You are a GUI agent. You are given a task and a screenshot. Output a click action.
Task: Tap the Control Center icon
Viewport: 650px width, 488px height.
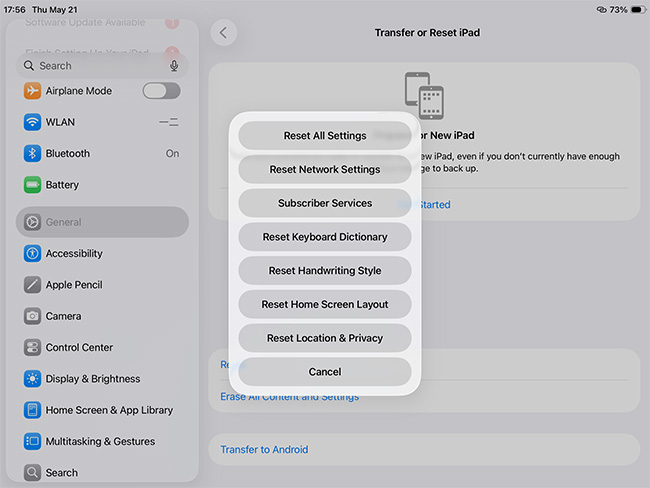point(32,347)
